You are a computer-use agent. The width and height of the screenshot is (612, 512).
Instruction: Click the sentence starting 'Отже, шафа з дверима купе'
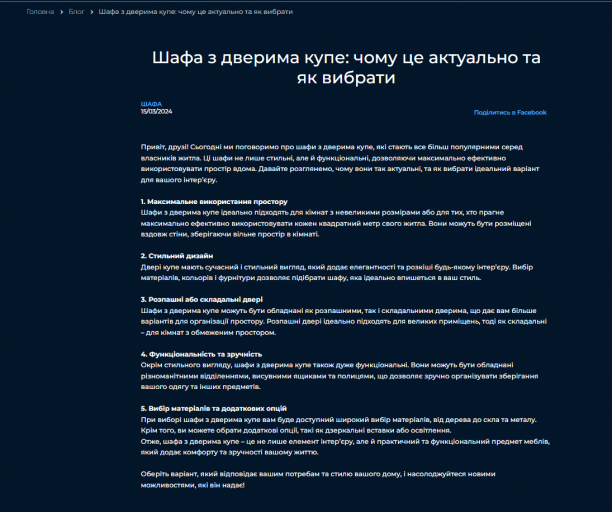pos(345,447)
